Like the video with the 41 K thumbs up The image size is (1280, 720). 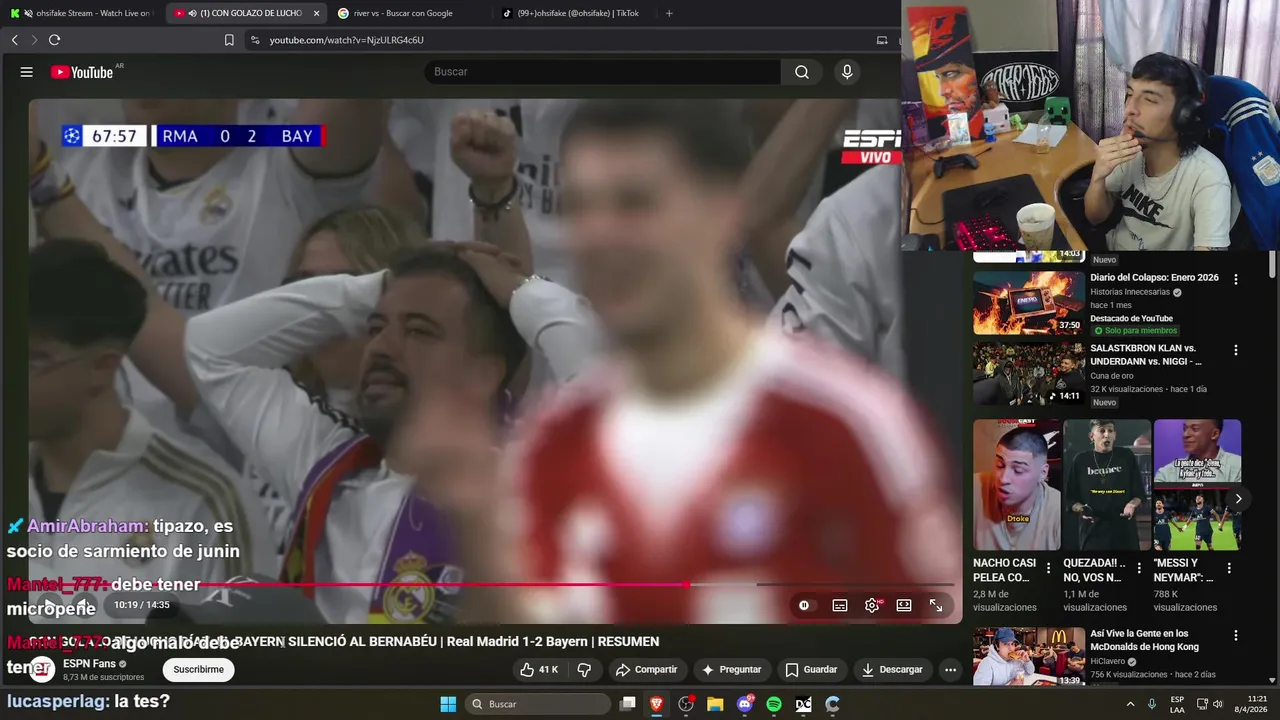point(538,669)
